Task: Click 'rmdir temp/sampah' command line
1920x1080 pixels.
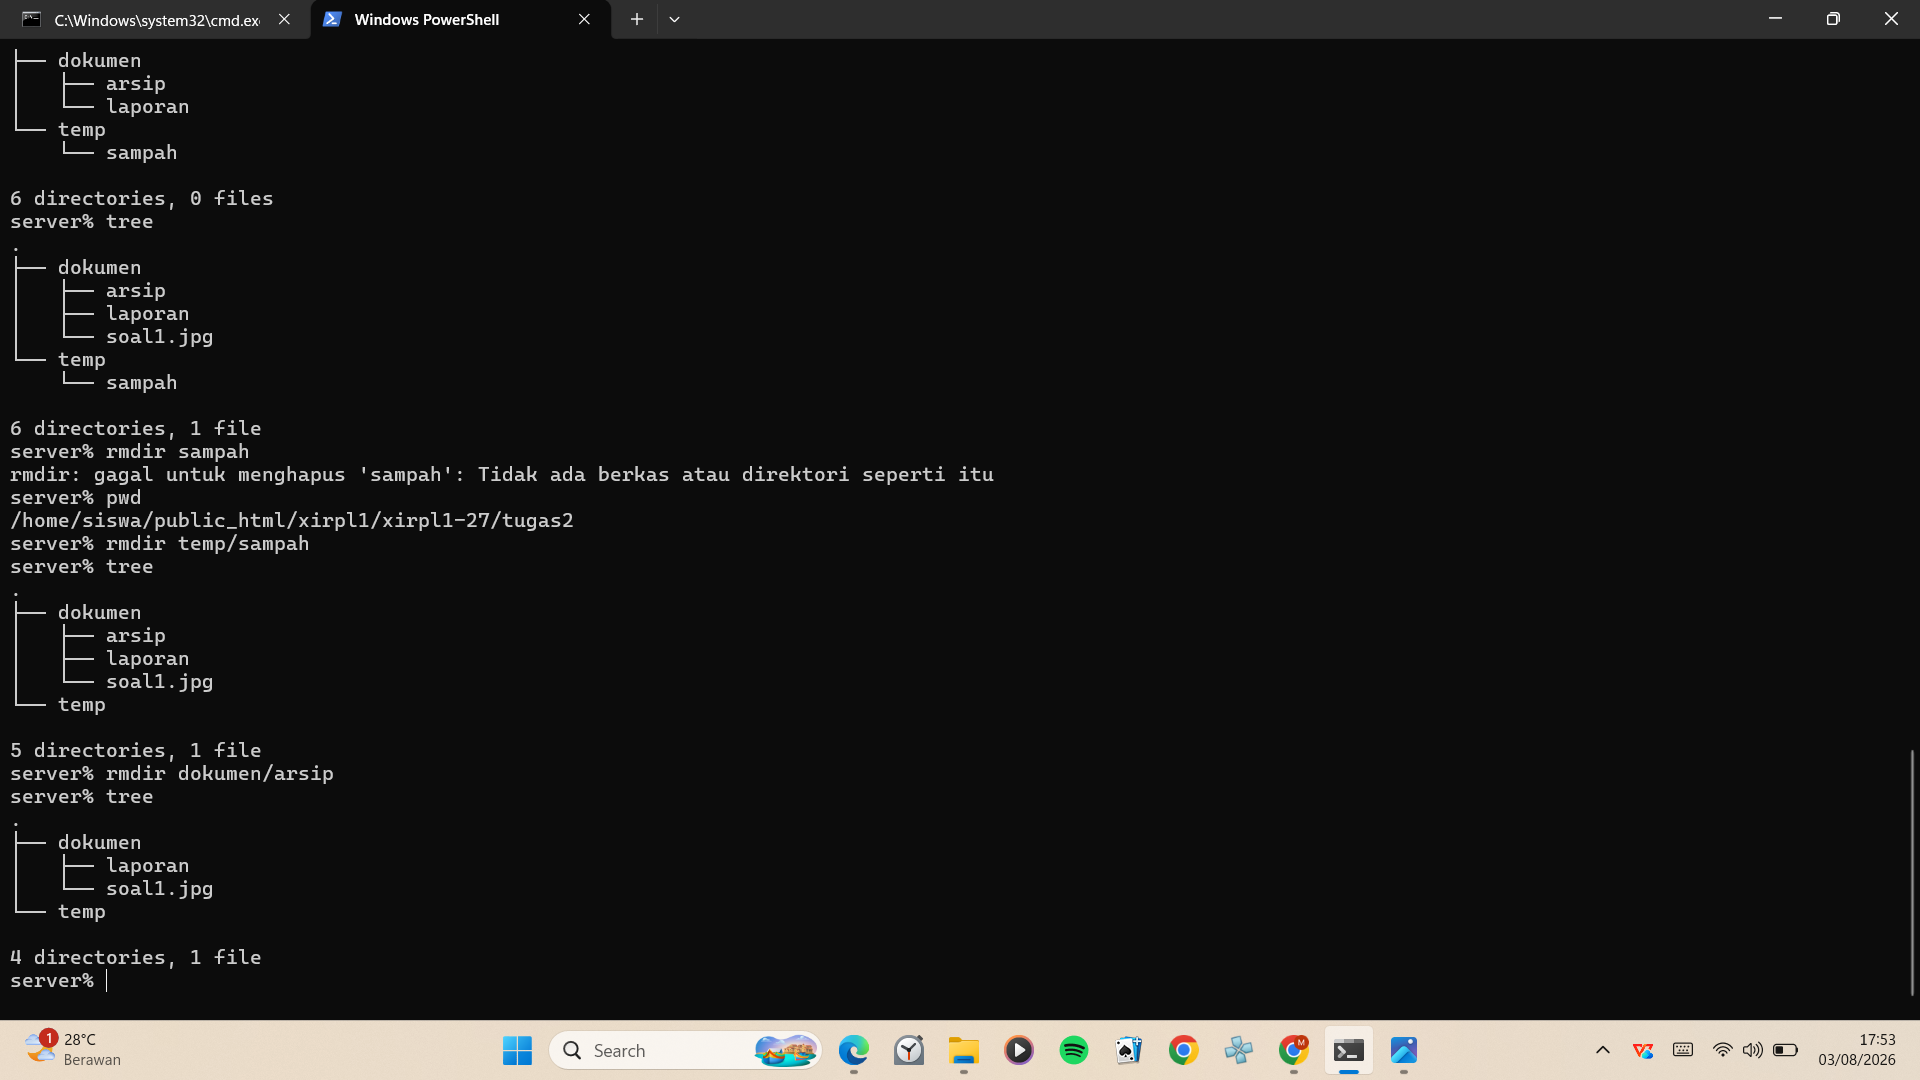Action: (x=160, y=544)
